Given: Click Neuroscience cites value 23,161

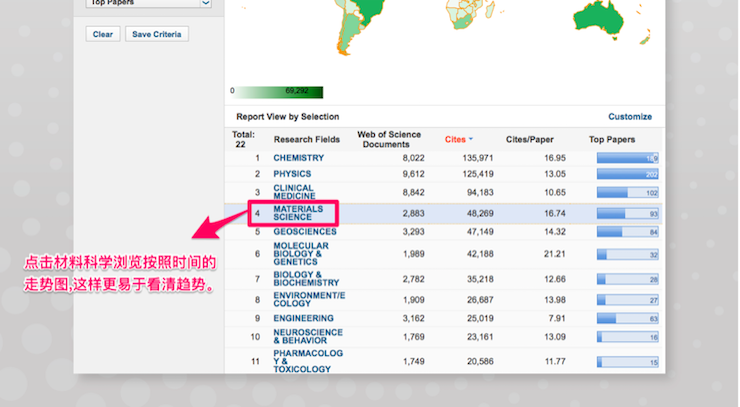Looking at the screenshot, I should pyautogui.click(x=480, y=337).
